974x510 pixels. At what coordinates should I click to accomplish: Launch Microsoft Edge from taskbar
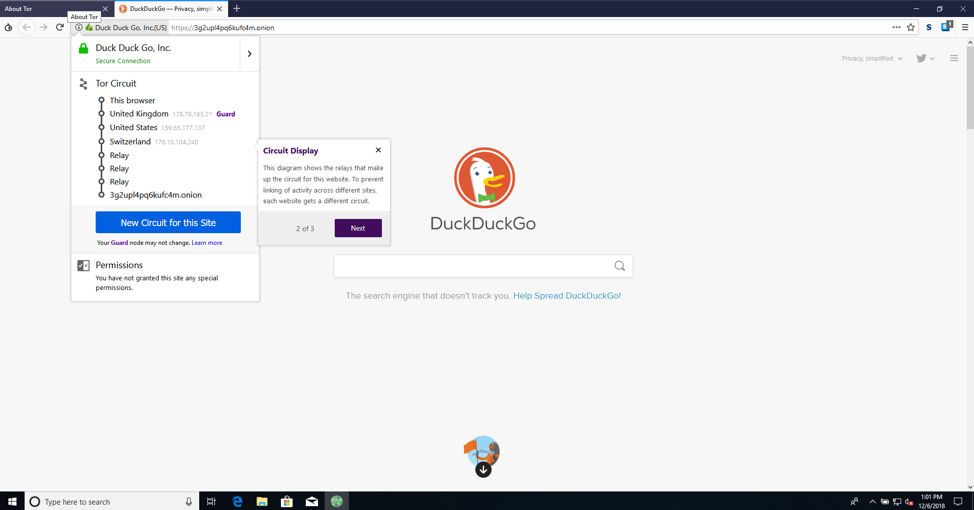click(237, 501)
